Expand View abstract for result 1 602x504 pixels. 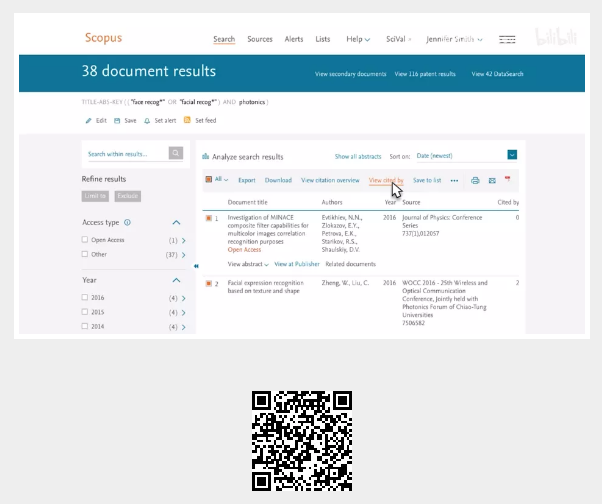248,264
